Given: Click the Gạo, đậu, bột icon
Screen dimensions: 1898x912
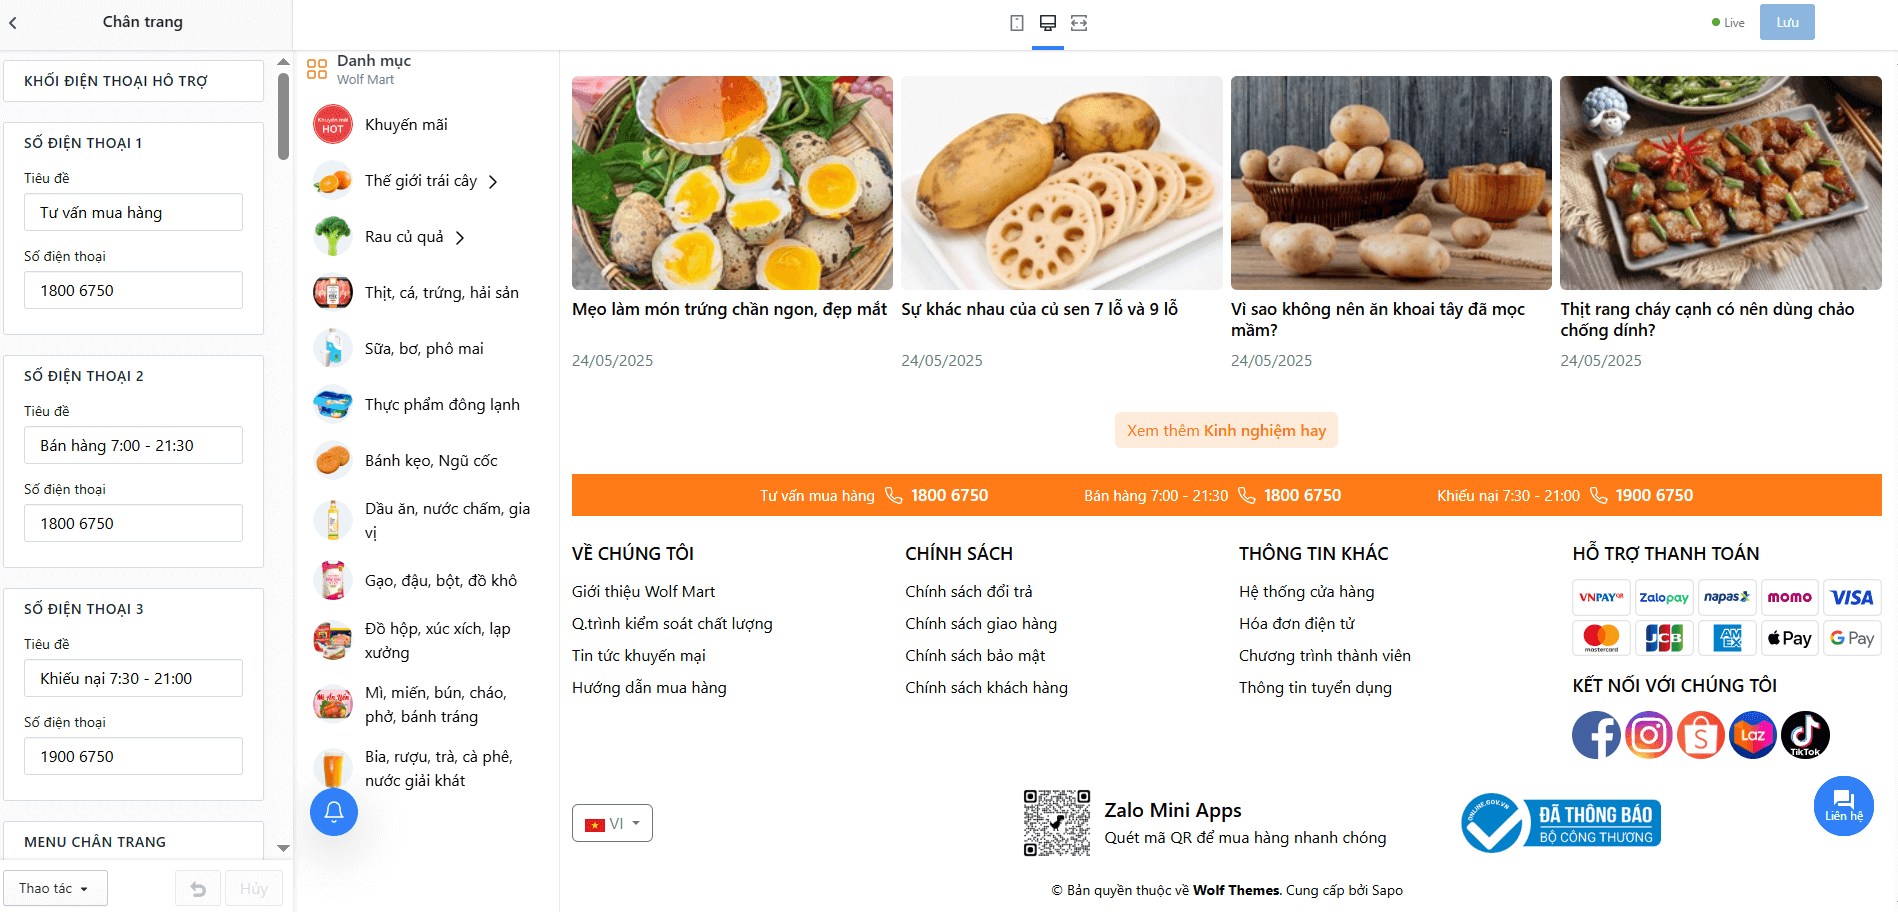Looking at the screenshot, I should pyautogui.click(x=333, y=581).
